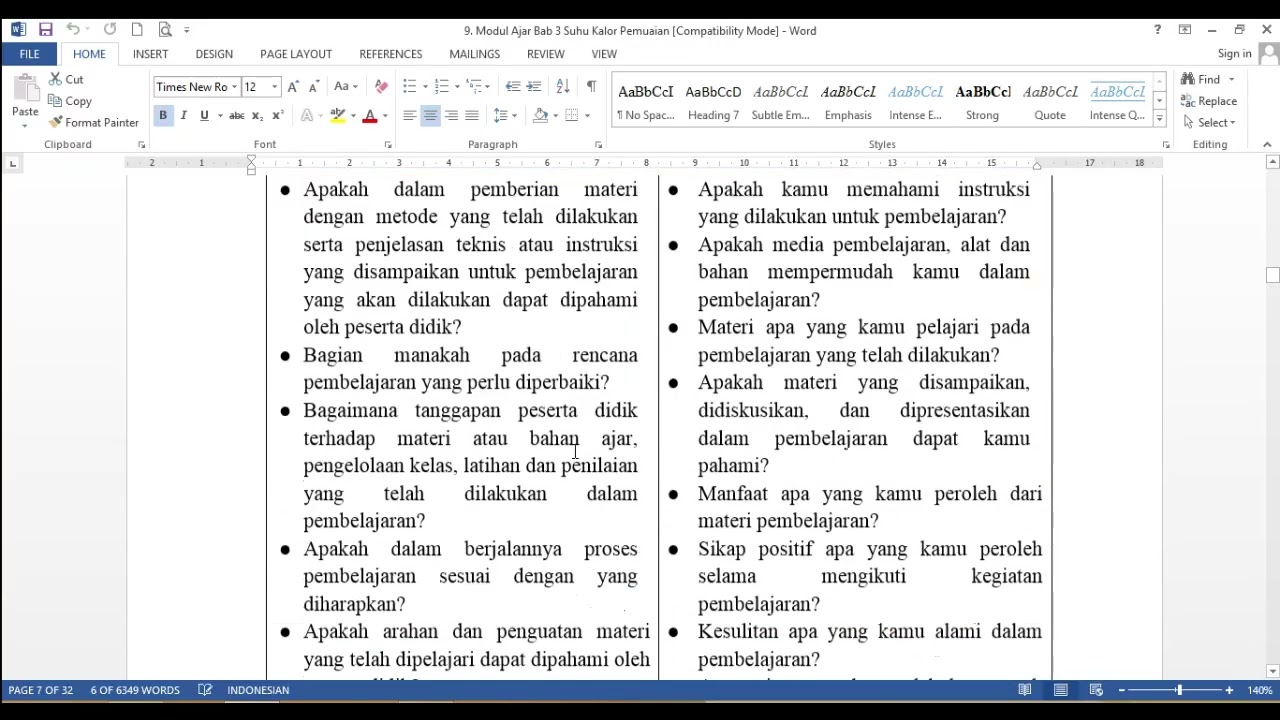The image size is (1280, 720).
Task: Click the Grow Font icon
Action: tap(293, 87)
